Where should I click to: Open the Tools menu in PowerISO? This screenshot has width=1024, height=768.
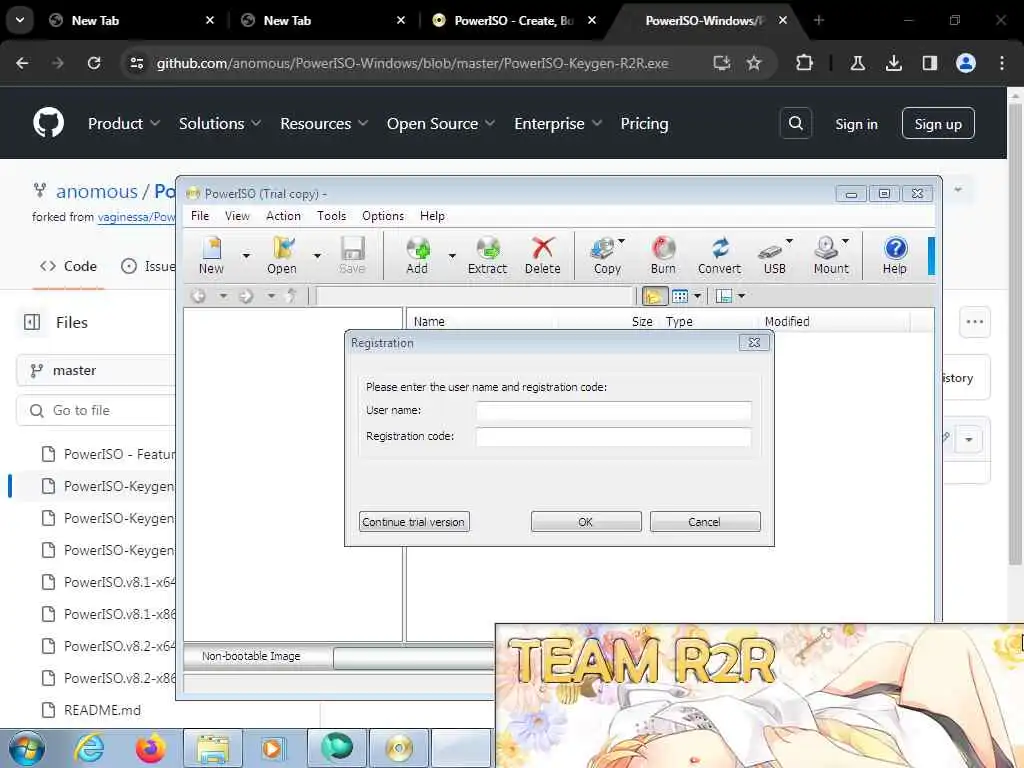click(332, 216)
